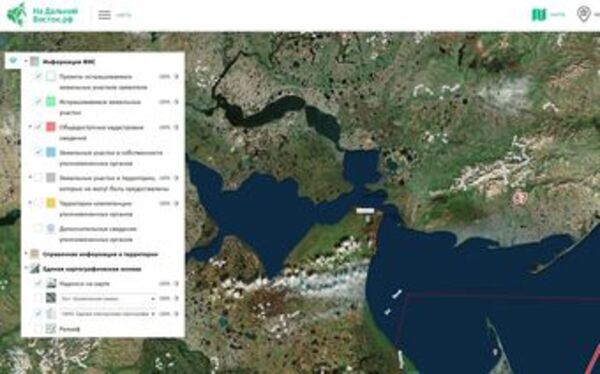The image size is (600, 374).
Task: Click the grey hatched layer legend icon
Action: point(51,178)
